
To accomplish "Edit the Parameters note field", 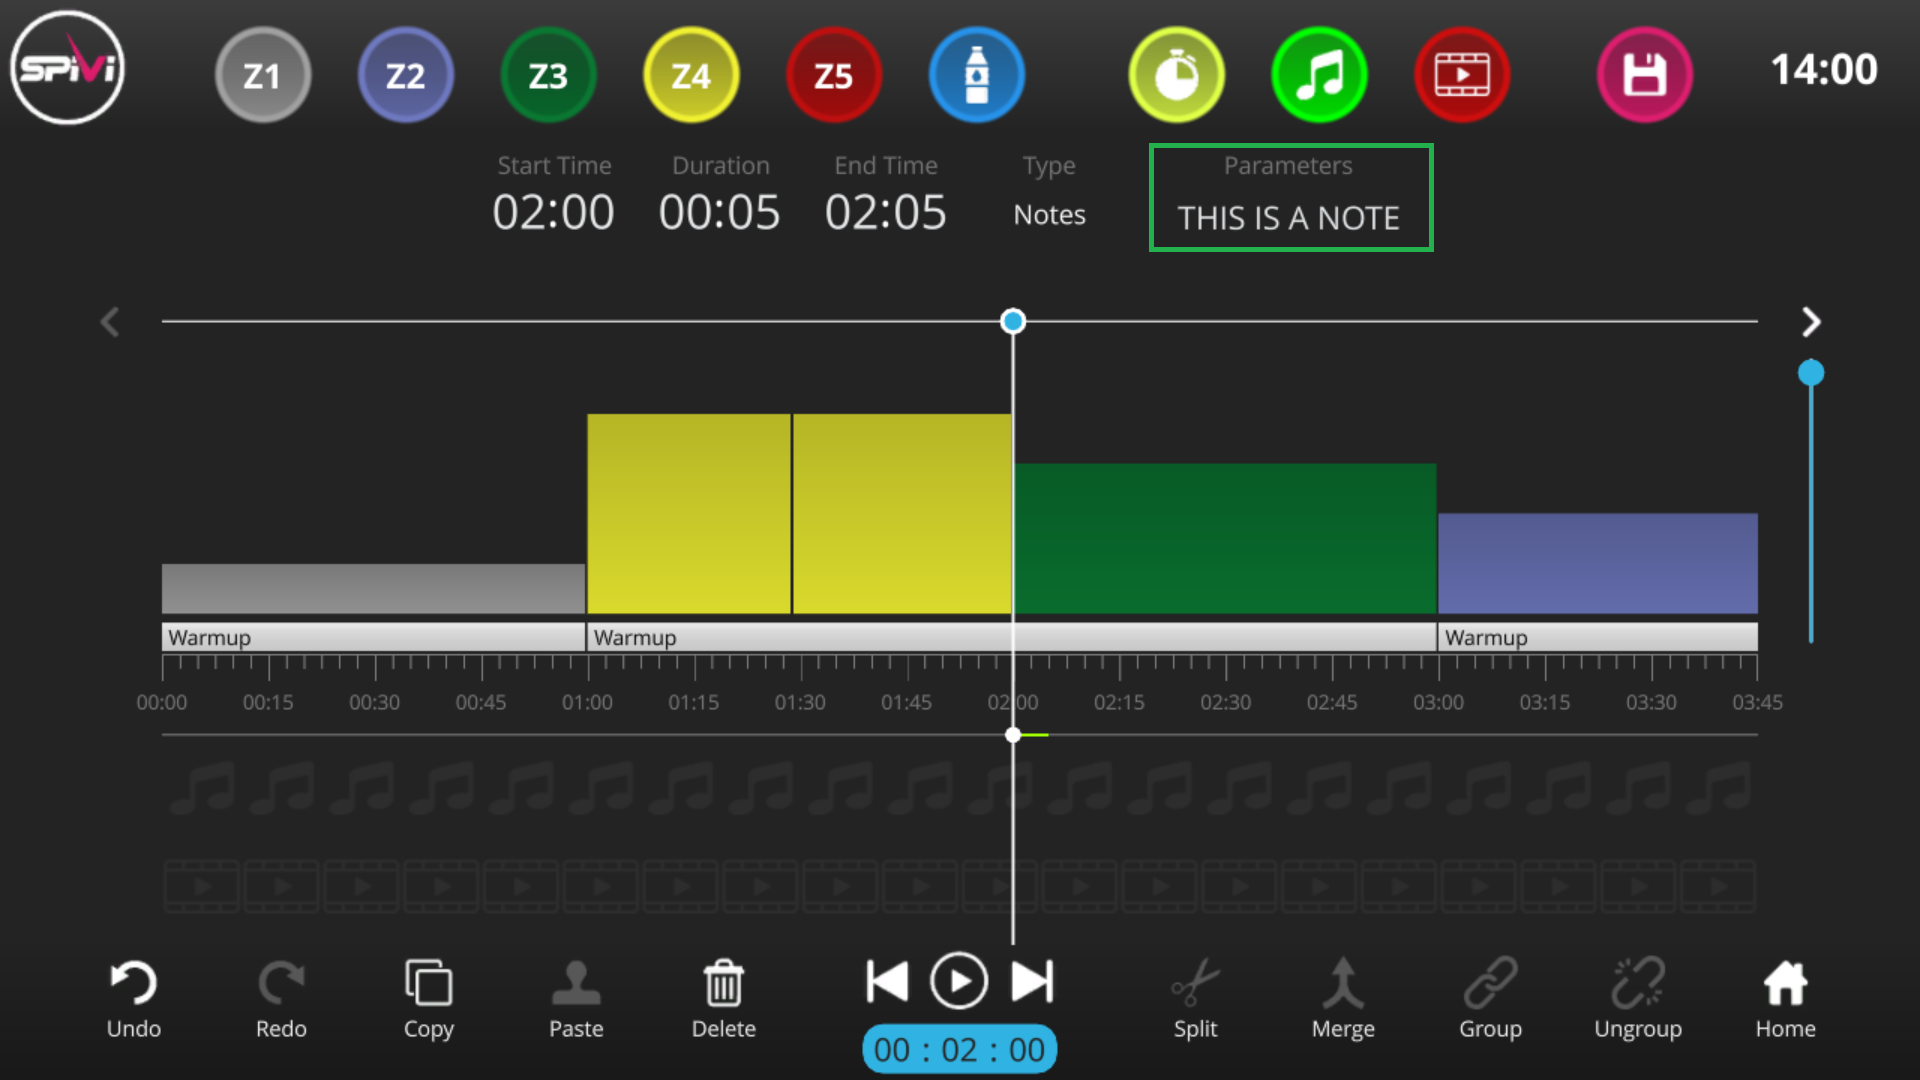I will click(1291, 198).
